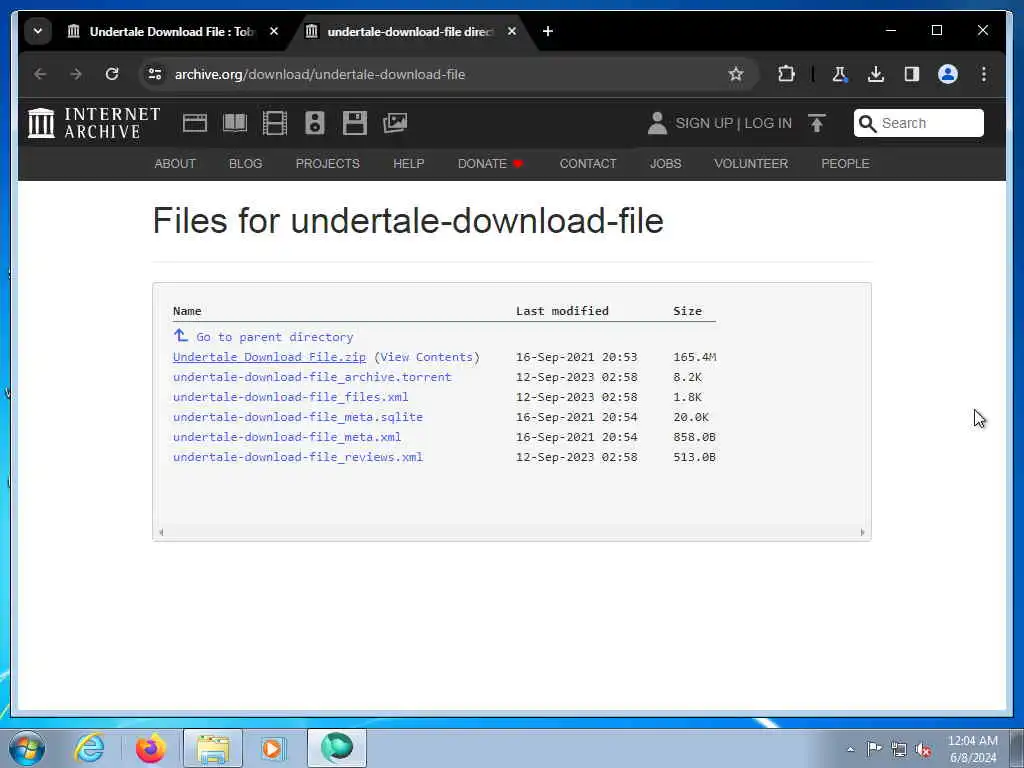Open a new browser tab

(x=548, y=31)
